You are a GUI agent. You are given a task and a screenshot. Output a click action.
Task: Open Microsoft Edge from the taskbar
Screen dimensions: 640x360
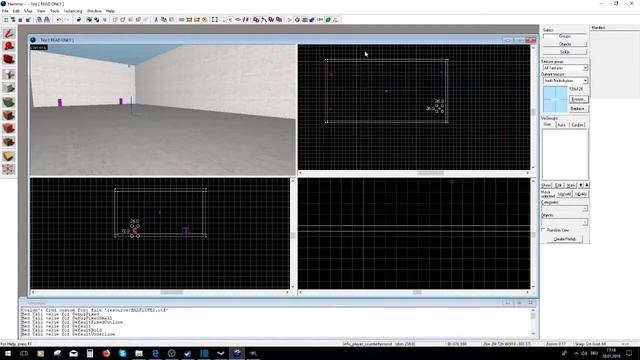(x=155, y=353)
